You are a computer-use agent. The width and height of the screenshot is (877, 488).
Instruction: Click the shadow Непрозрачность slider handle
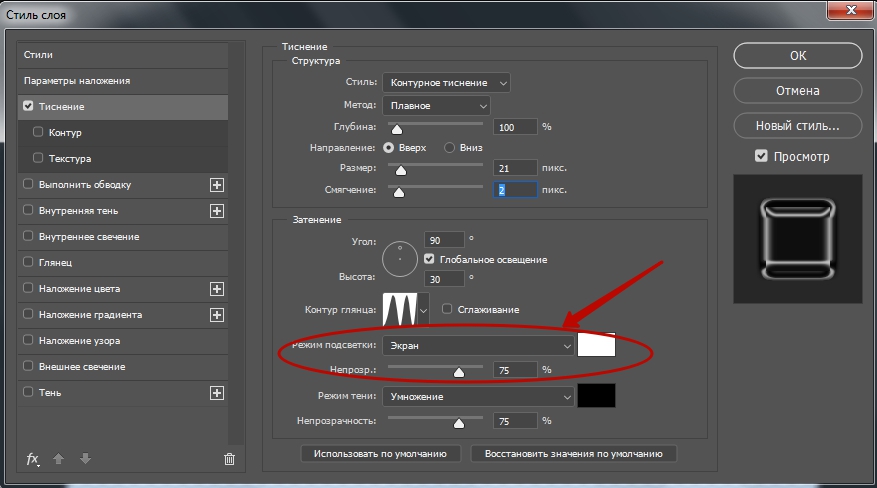click(x=459, y=423)
